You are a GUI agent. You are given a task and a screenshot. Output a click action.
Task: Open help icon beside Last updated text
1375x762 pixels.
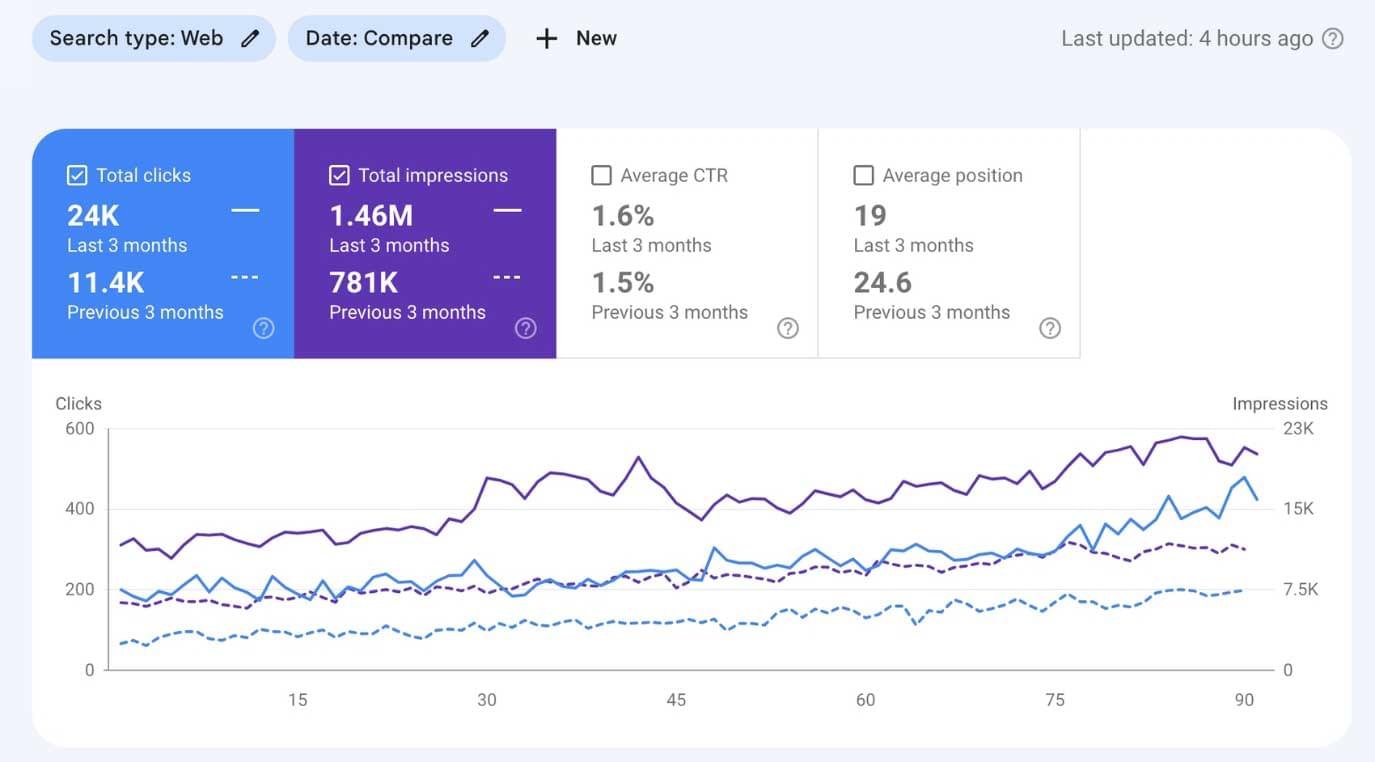(x=1332, y=39)
